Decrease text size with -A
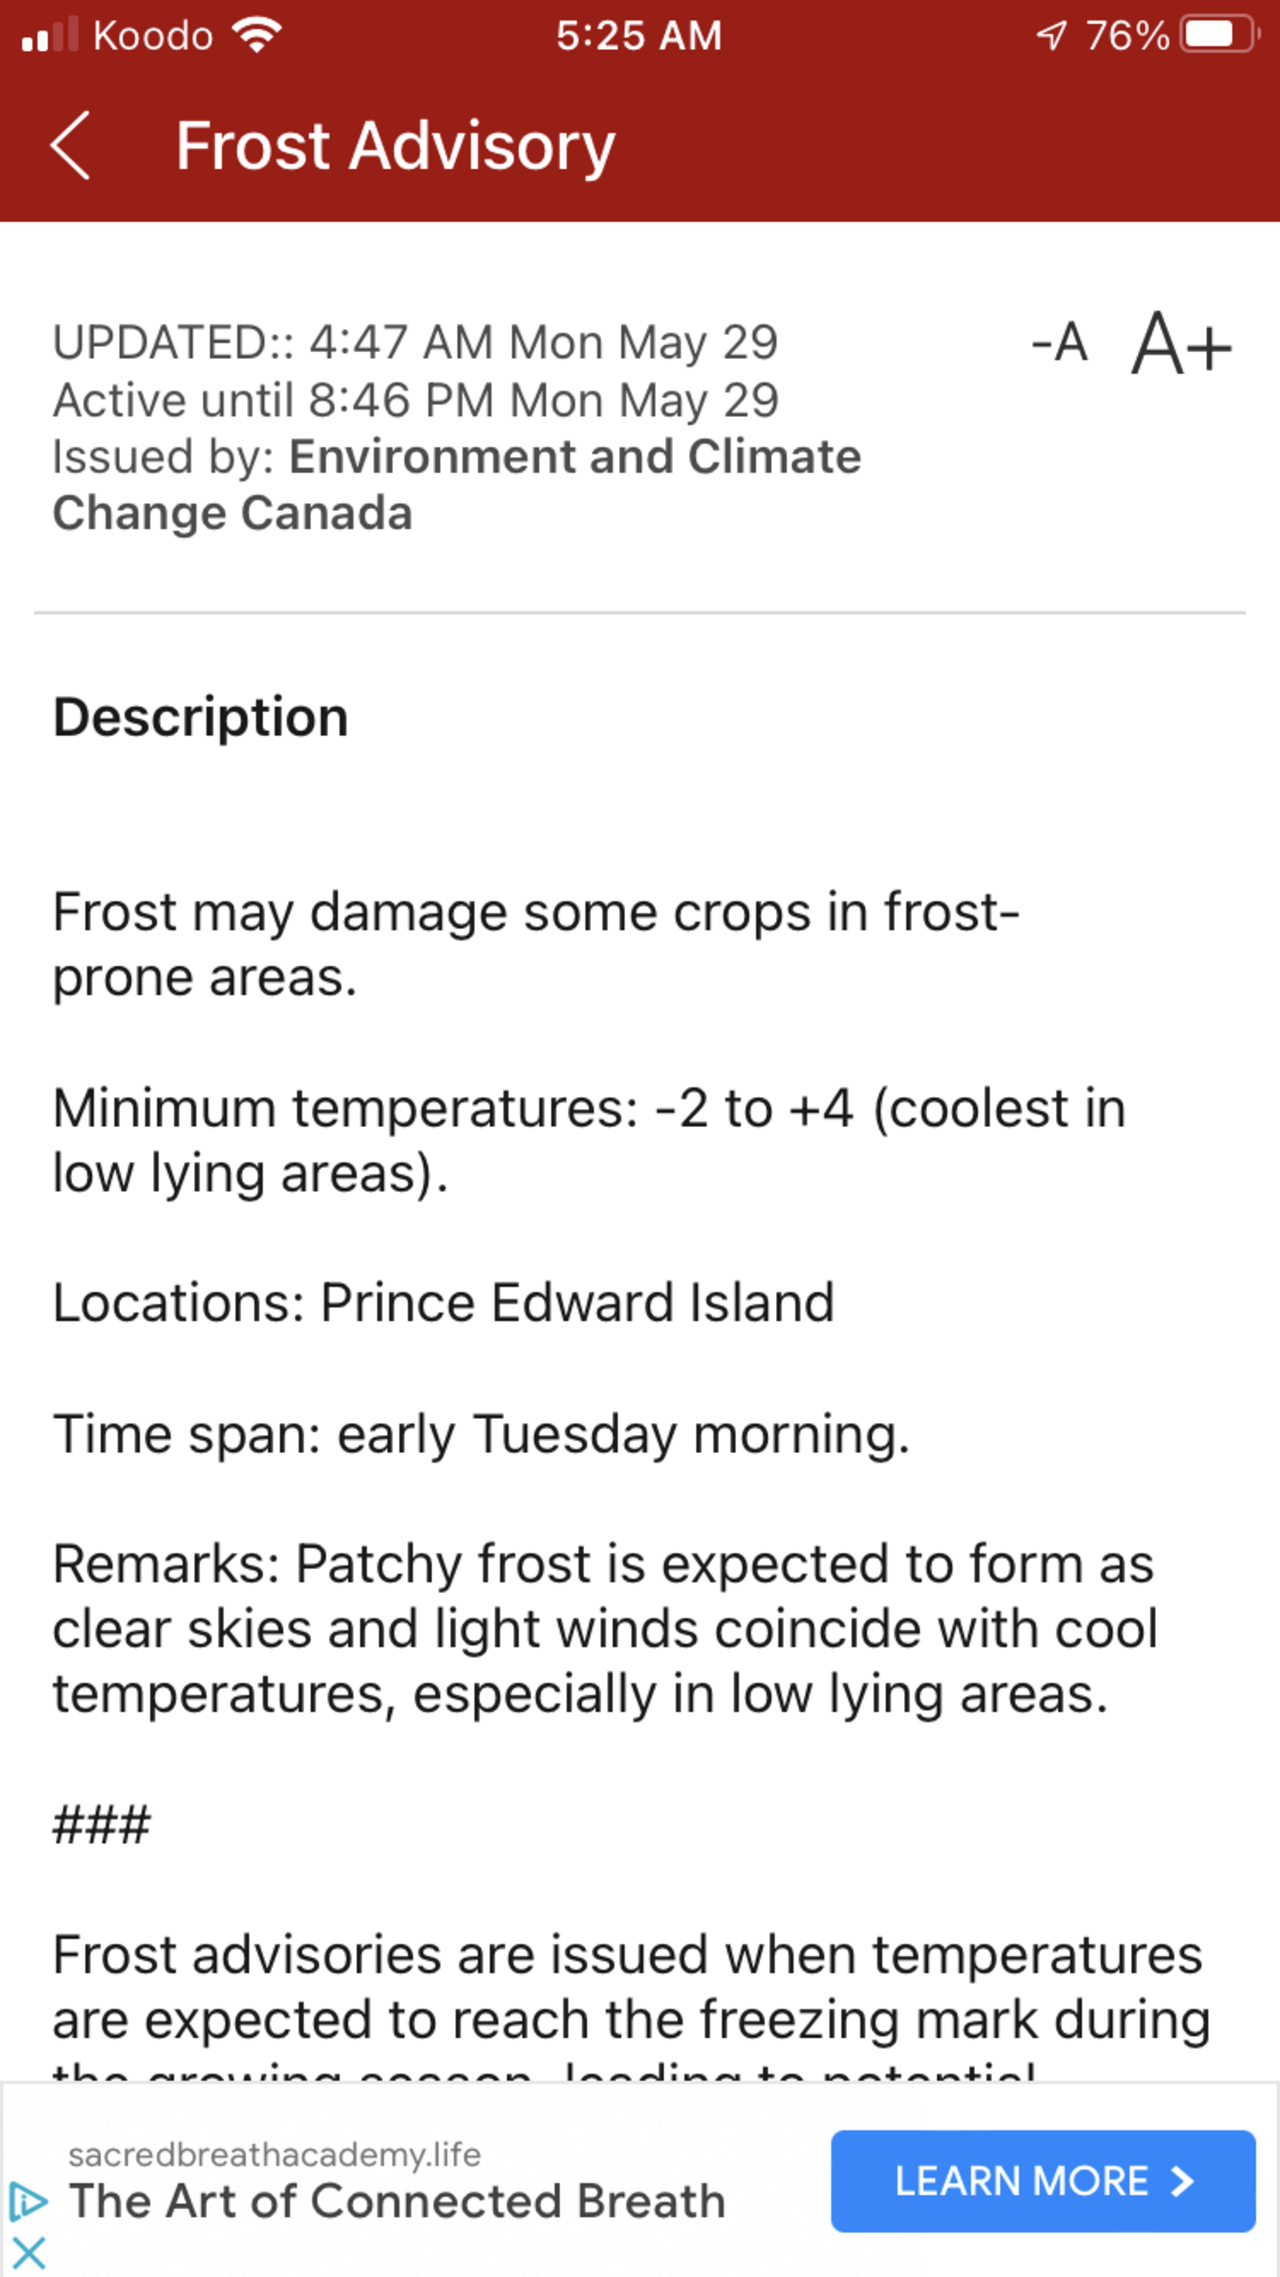This screenshot has width=1280, height=2277. pos(1059,343)
